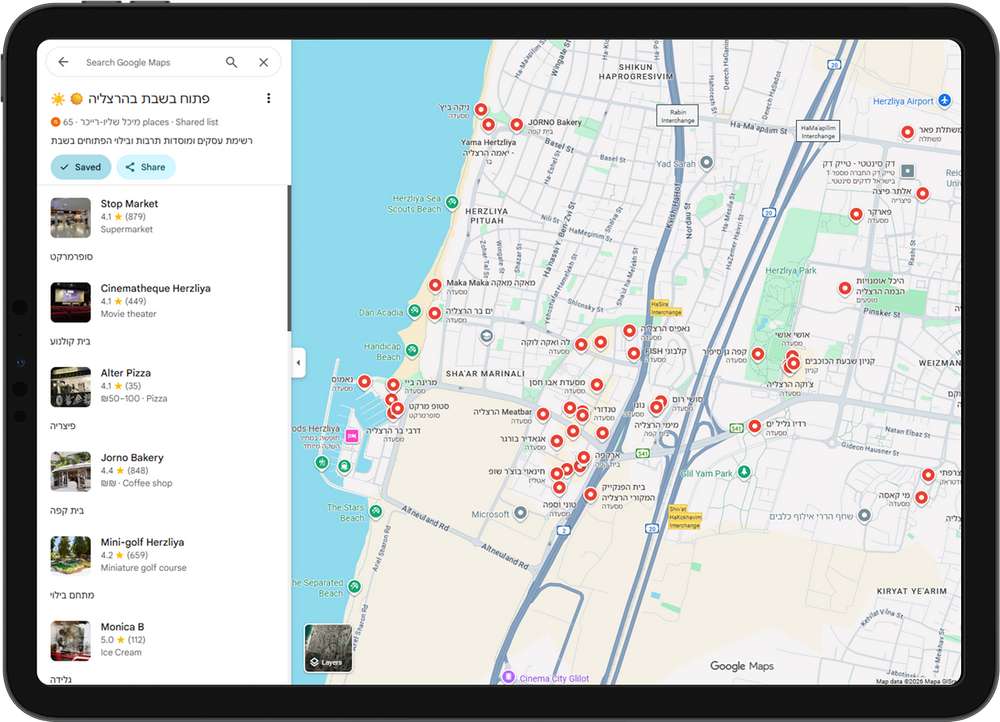This screenshot has width=1000, height=722.
Task: Select Jorno Bakery list item
Action: pos(132,458)
